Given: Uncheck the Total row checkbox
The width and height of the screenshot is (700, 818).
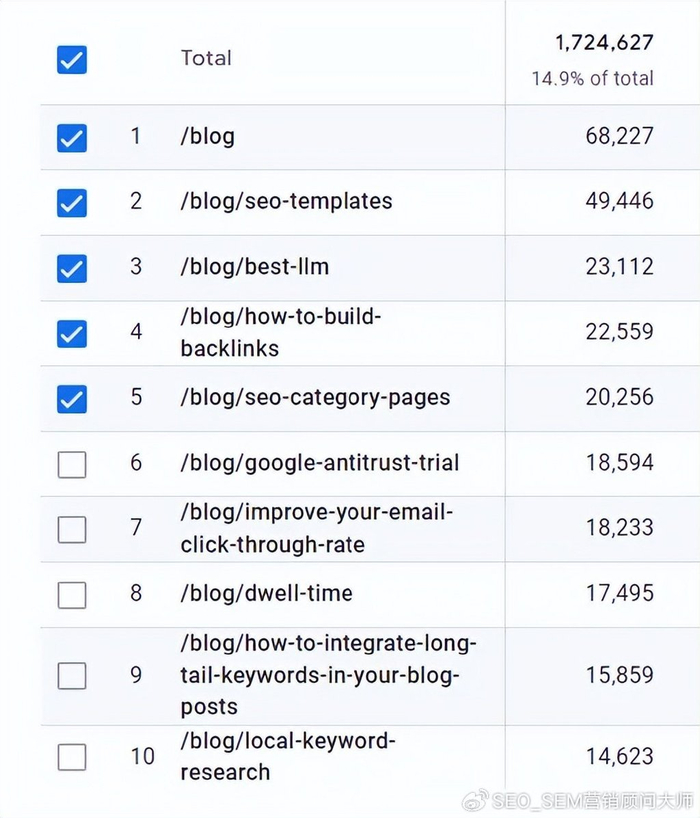Looking at the screenshot, I should point(72,60).
